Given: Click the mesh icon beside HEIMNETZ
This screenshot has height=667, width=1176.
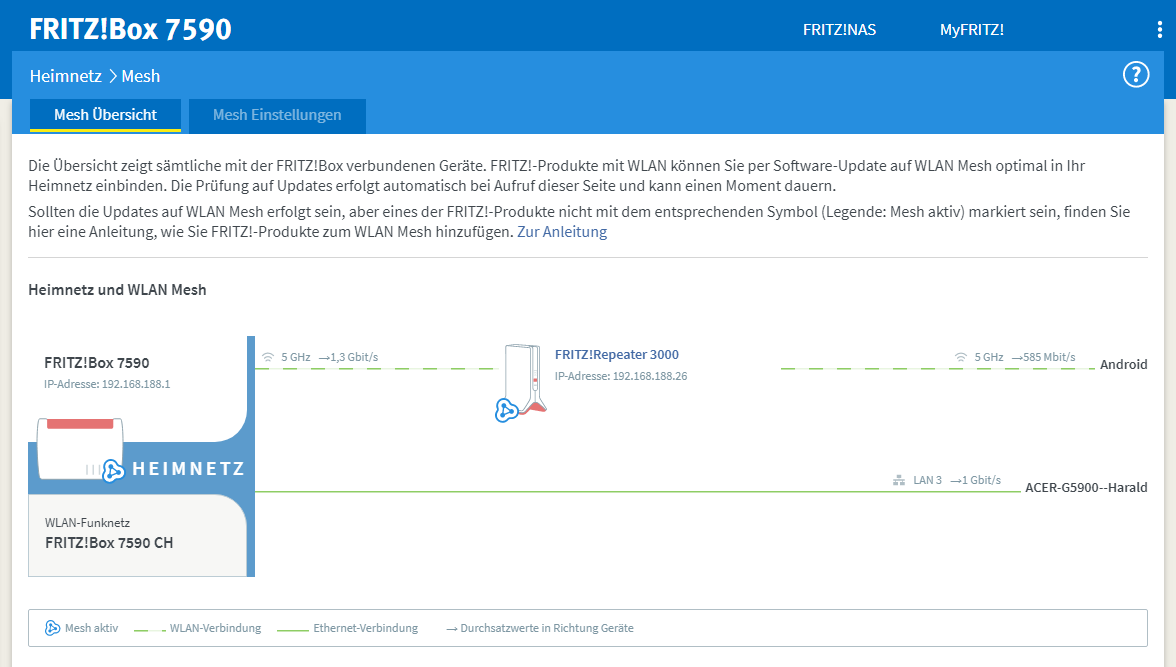Looking at the screenshot, I should click(x=113, y=469).
